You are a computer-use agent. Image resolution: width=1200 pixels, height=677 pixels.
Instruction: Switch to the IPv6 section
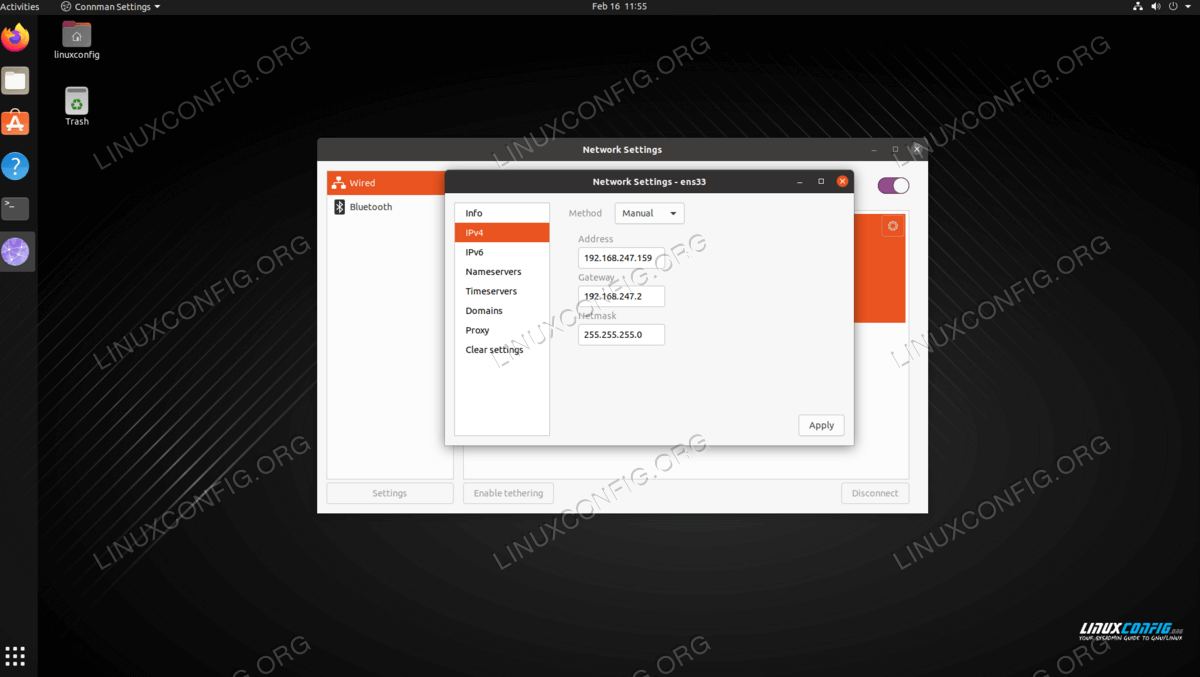click(x=502, y=252)
